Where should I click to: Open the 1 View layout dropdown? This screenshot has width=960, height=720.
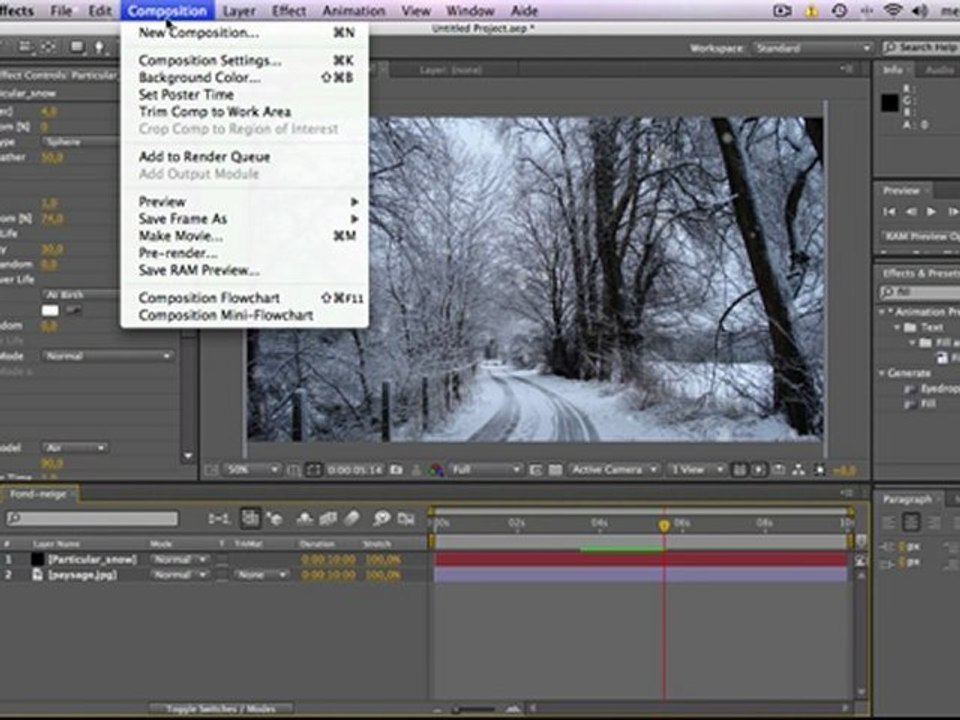point(697,470)
